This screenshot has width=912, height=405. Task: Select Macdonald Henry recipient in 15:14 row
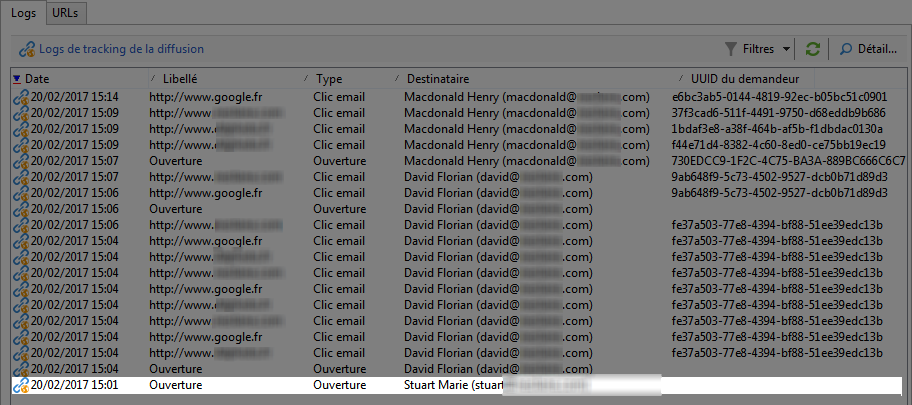[526, 97]
